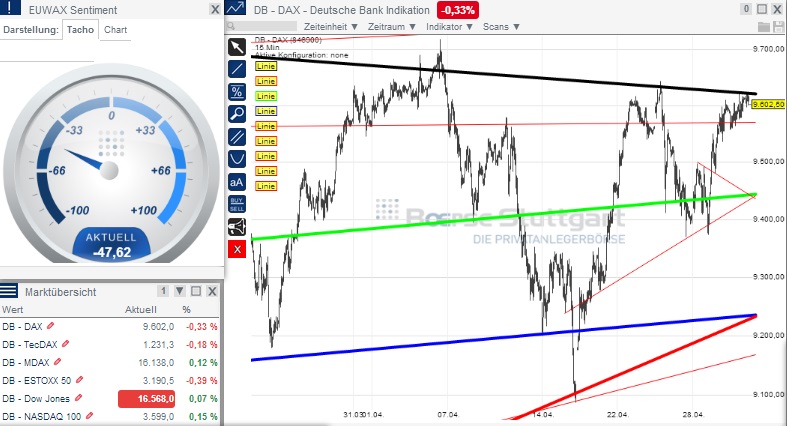Click the pencil icon next to DB - MDAX
787x426 pixels.
coord(57,362)
